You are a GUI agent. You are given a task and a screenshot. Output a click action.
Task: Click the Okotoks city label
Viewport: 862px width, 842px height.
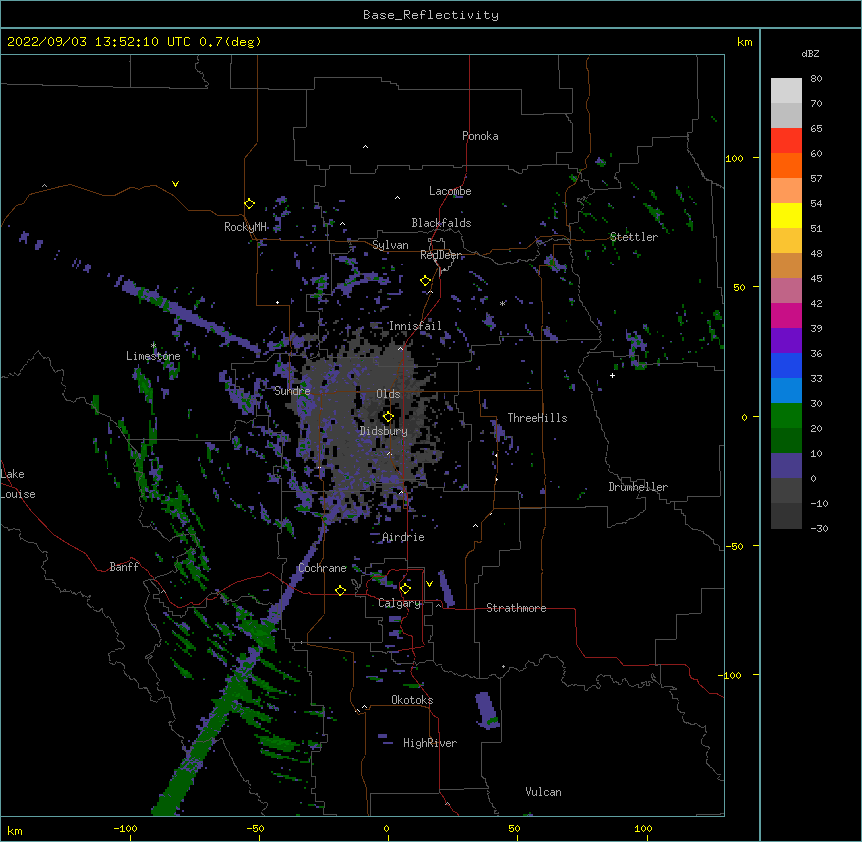(x=412, y=700)
